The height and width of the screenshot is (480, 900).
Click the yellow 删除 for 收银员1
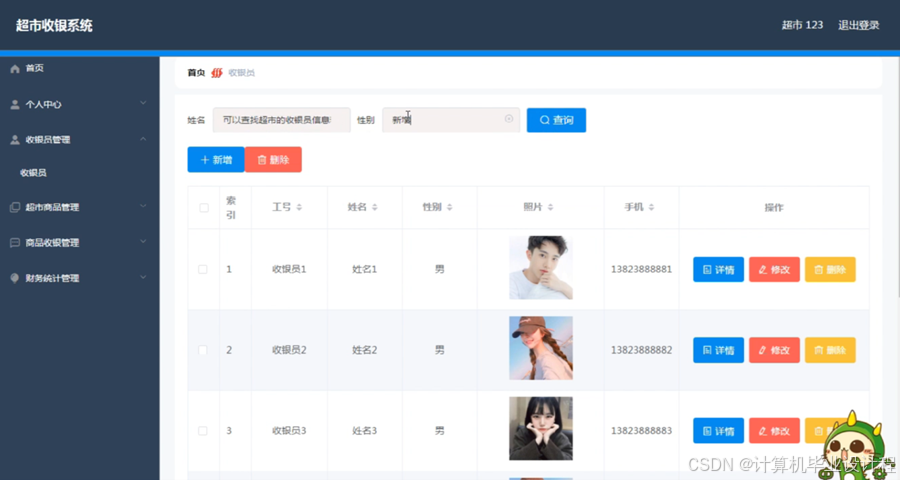pos(830,269)
